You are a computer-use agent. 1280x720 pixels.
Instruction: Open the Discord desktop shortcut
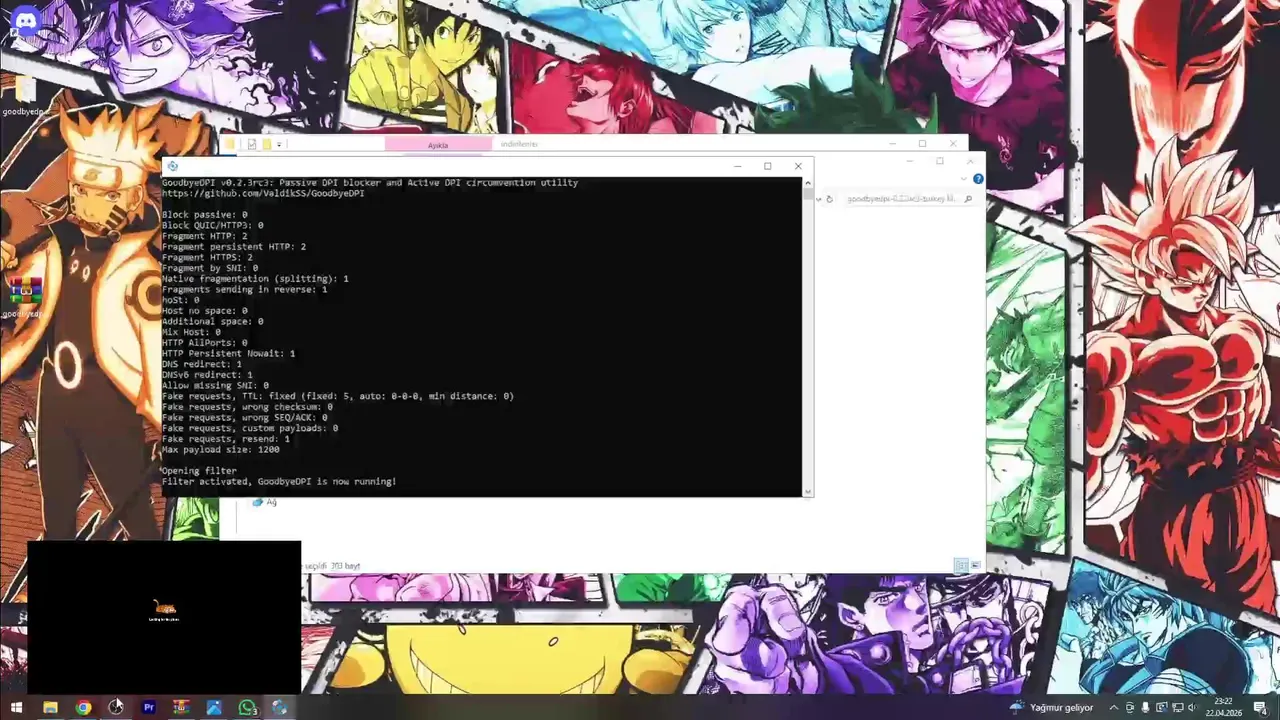coord(24,20)
